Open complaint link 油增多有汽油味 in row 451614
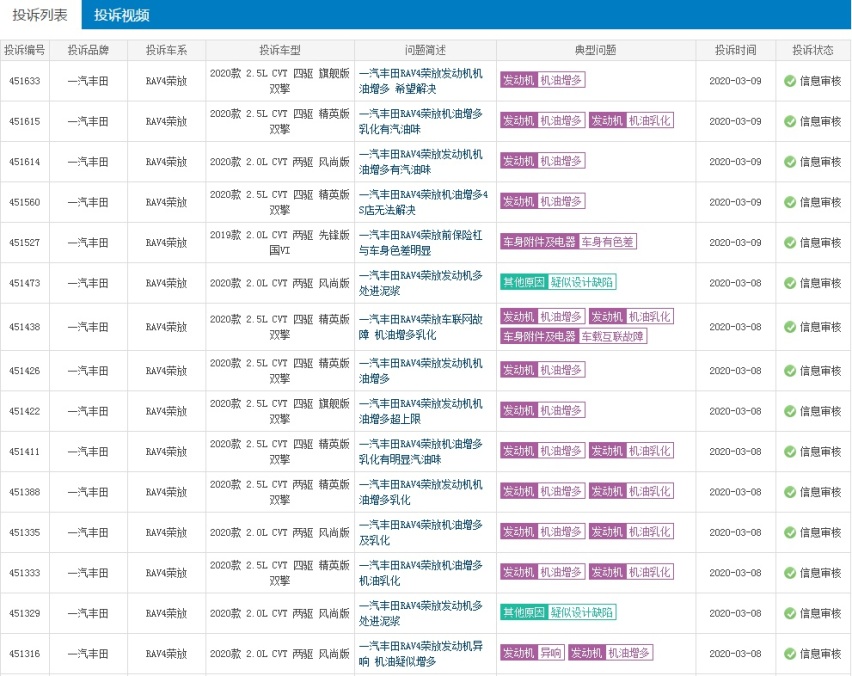Image resolution: width=852 pixels, height=676 pixels. (x=421, y=161)
